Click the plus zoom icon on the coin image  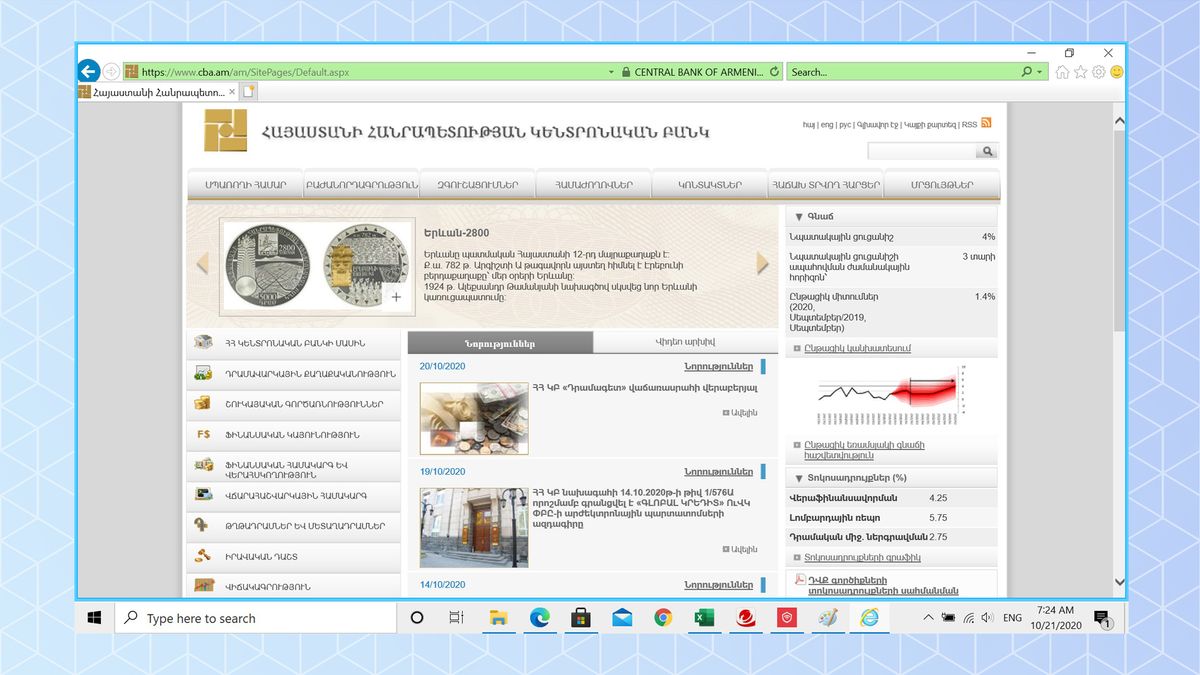pos(396,297)
